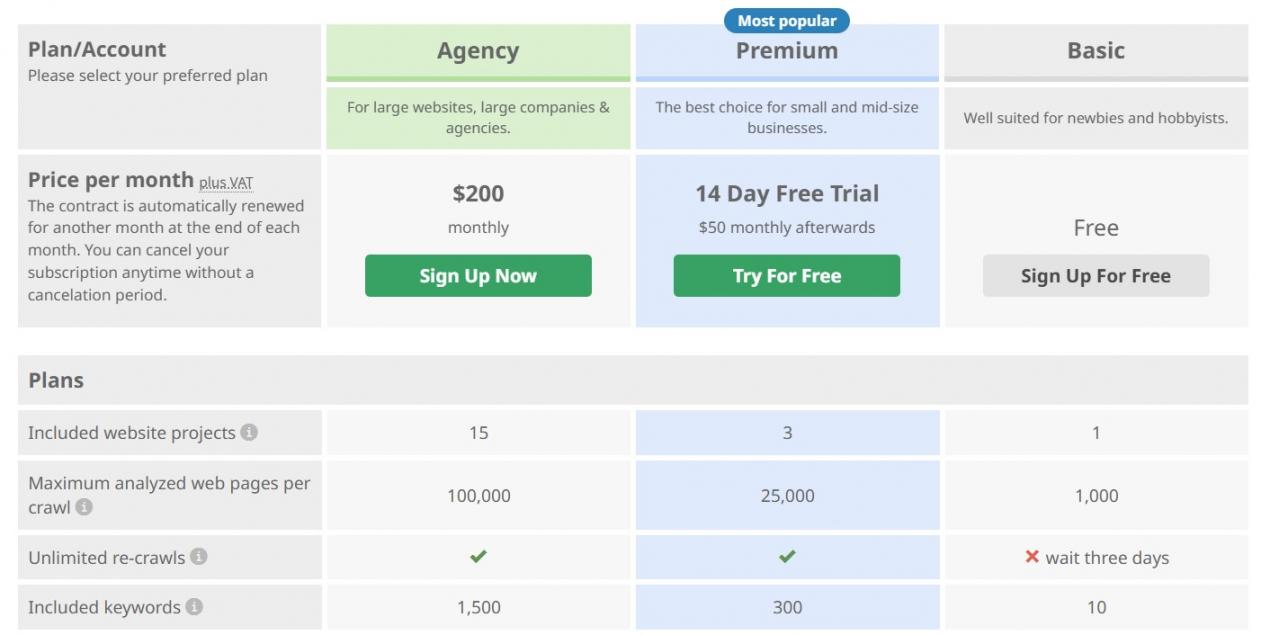The width and height of the screenshot is (1270, 635).
Task: Click the $200 Agency price
Action: coord(478,193)
